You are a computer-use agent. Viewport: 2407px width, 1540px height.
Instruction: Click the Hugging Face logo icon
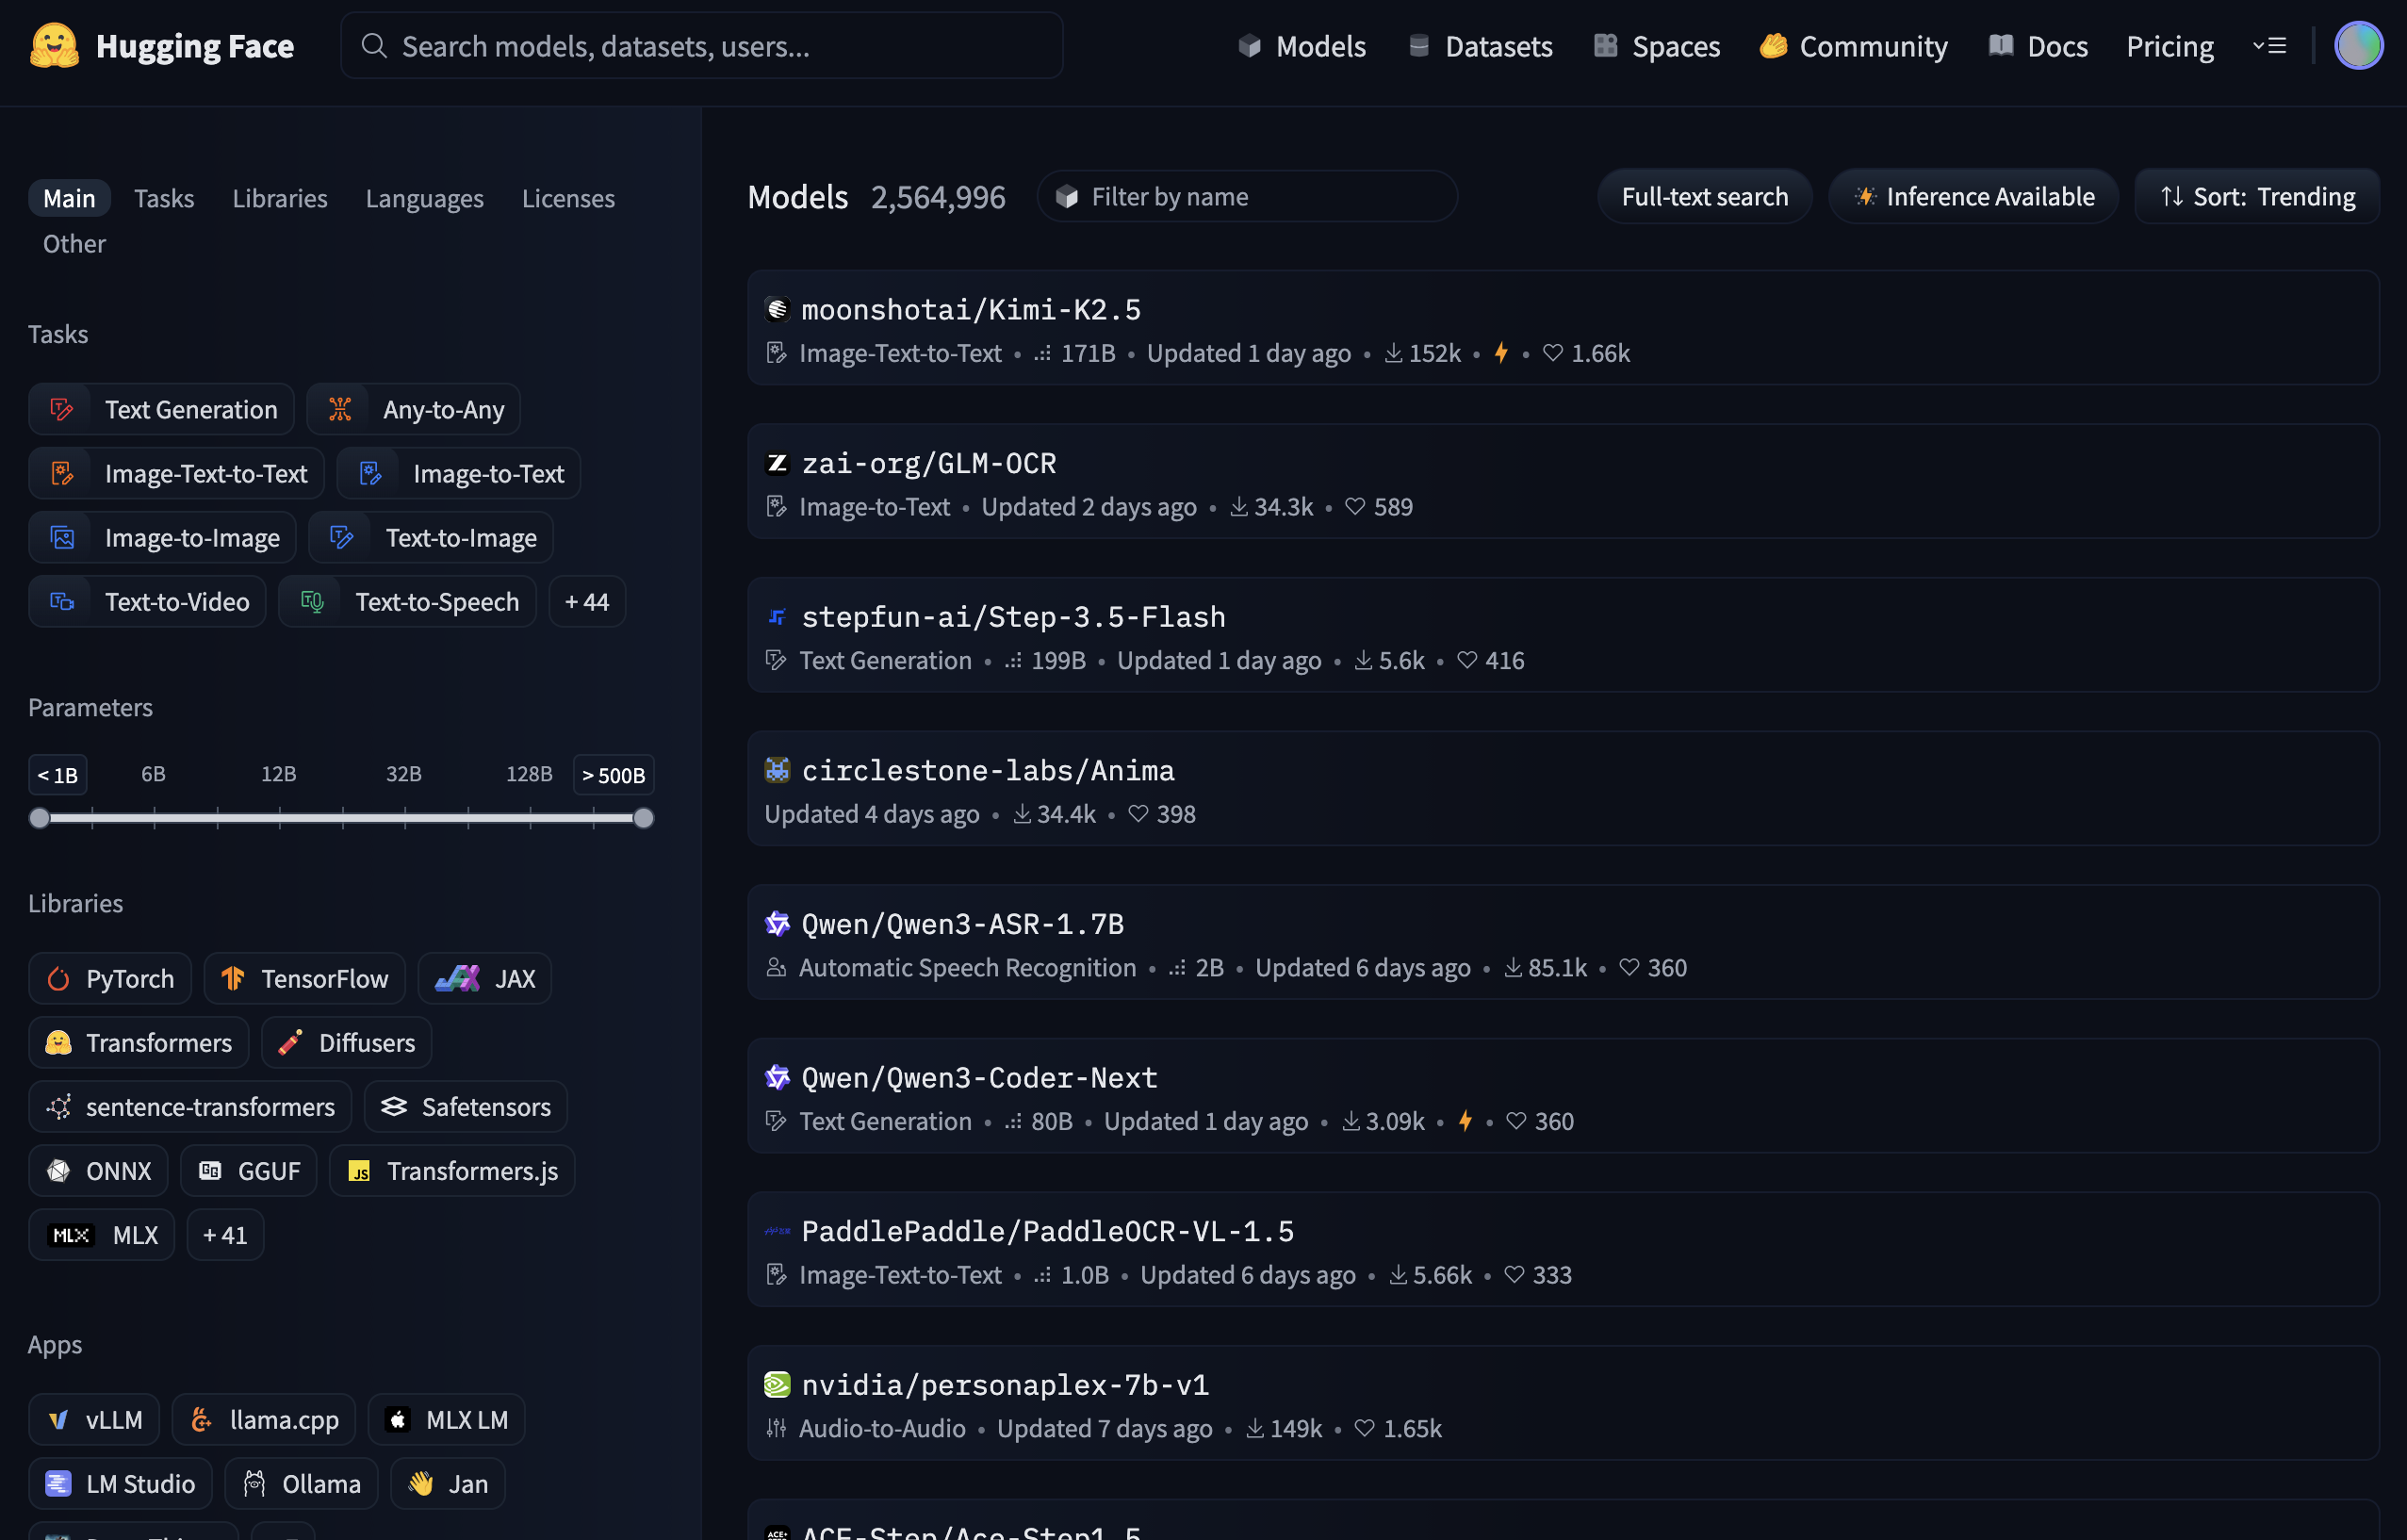(x=54, y=46)
